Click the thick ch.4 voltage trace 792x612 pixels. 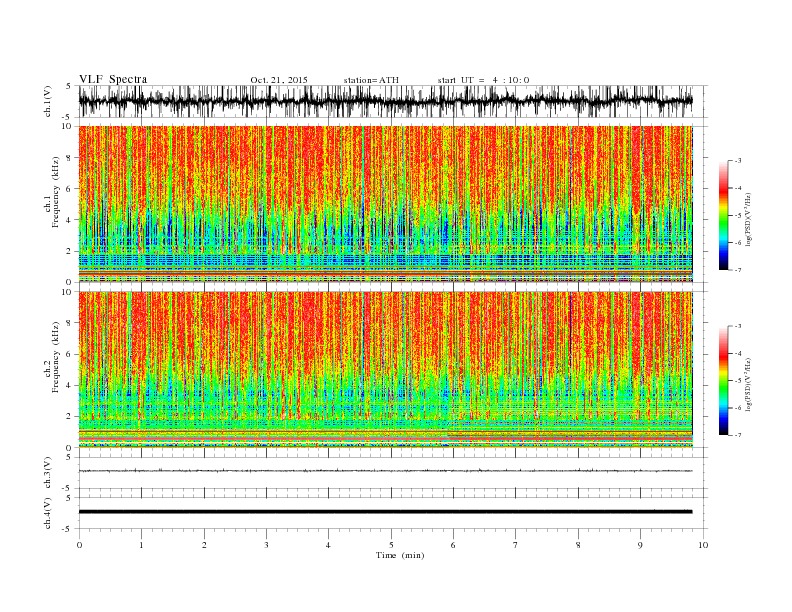click(x=385, y=512)
